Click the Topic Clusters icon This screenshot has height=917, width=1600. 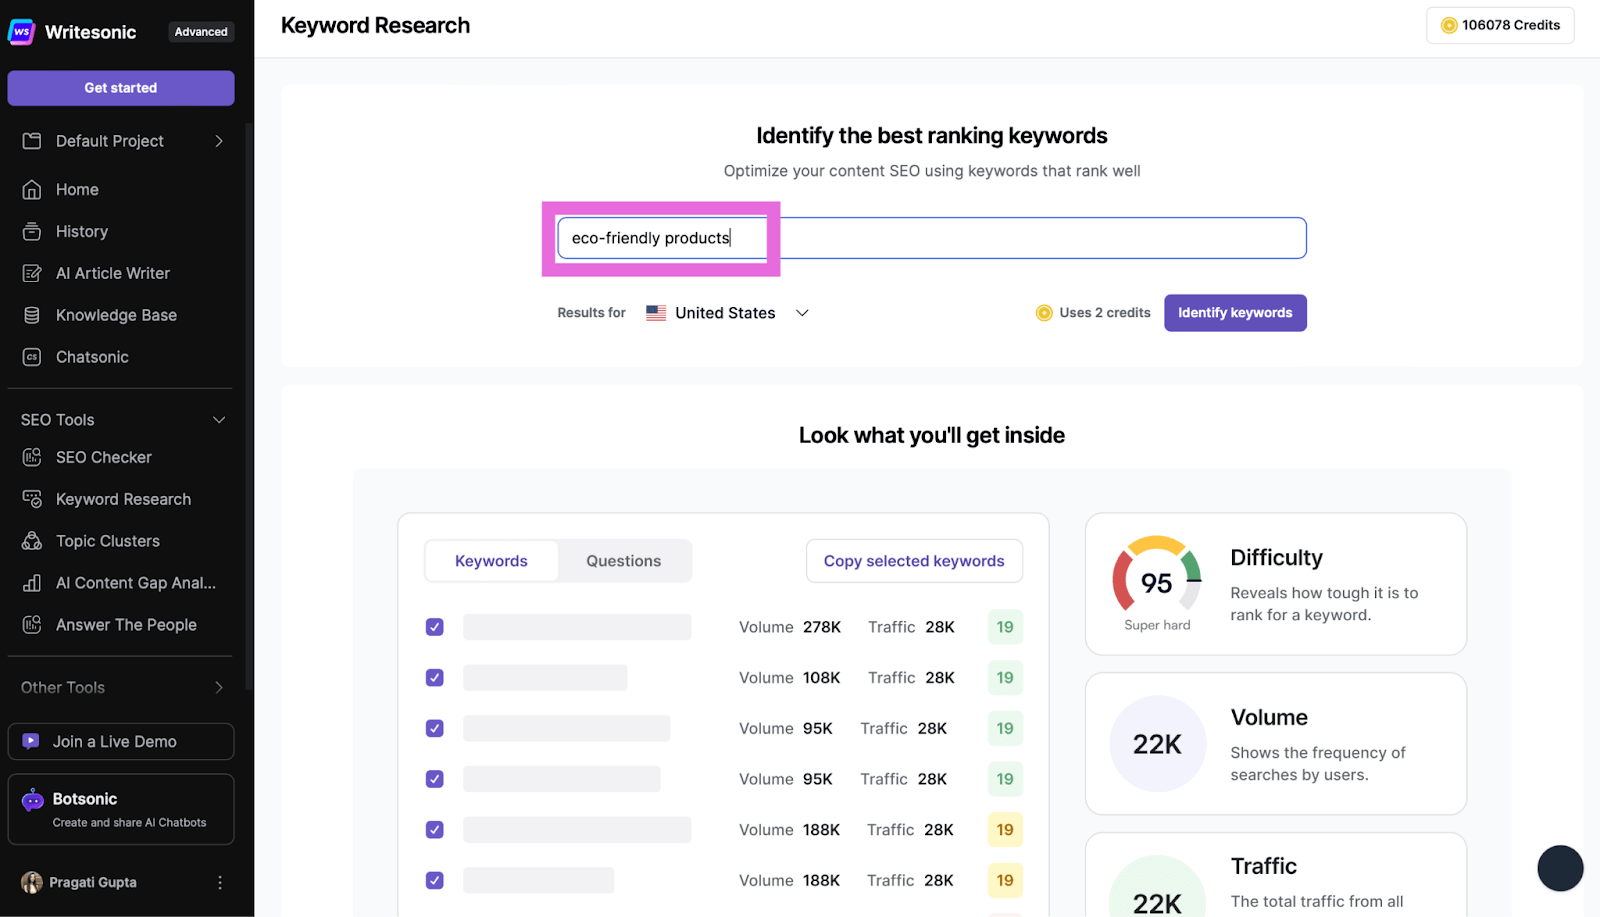coord(32,541)
